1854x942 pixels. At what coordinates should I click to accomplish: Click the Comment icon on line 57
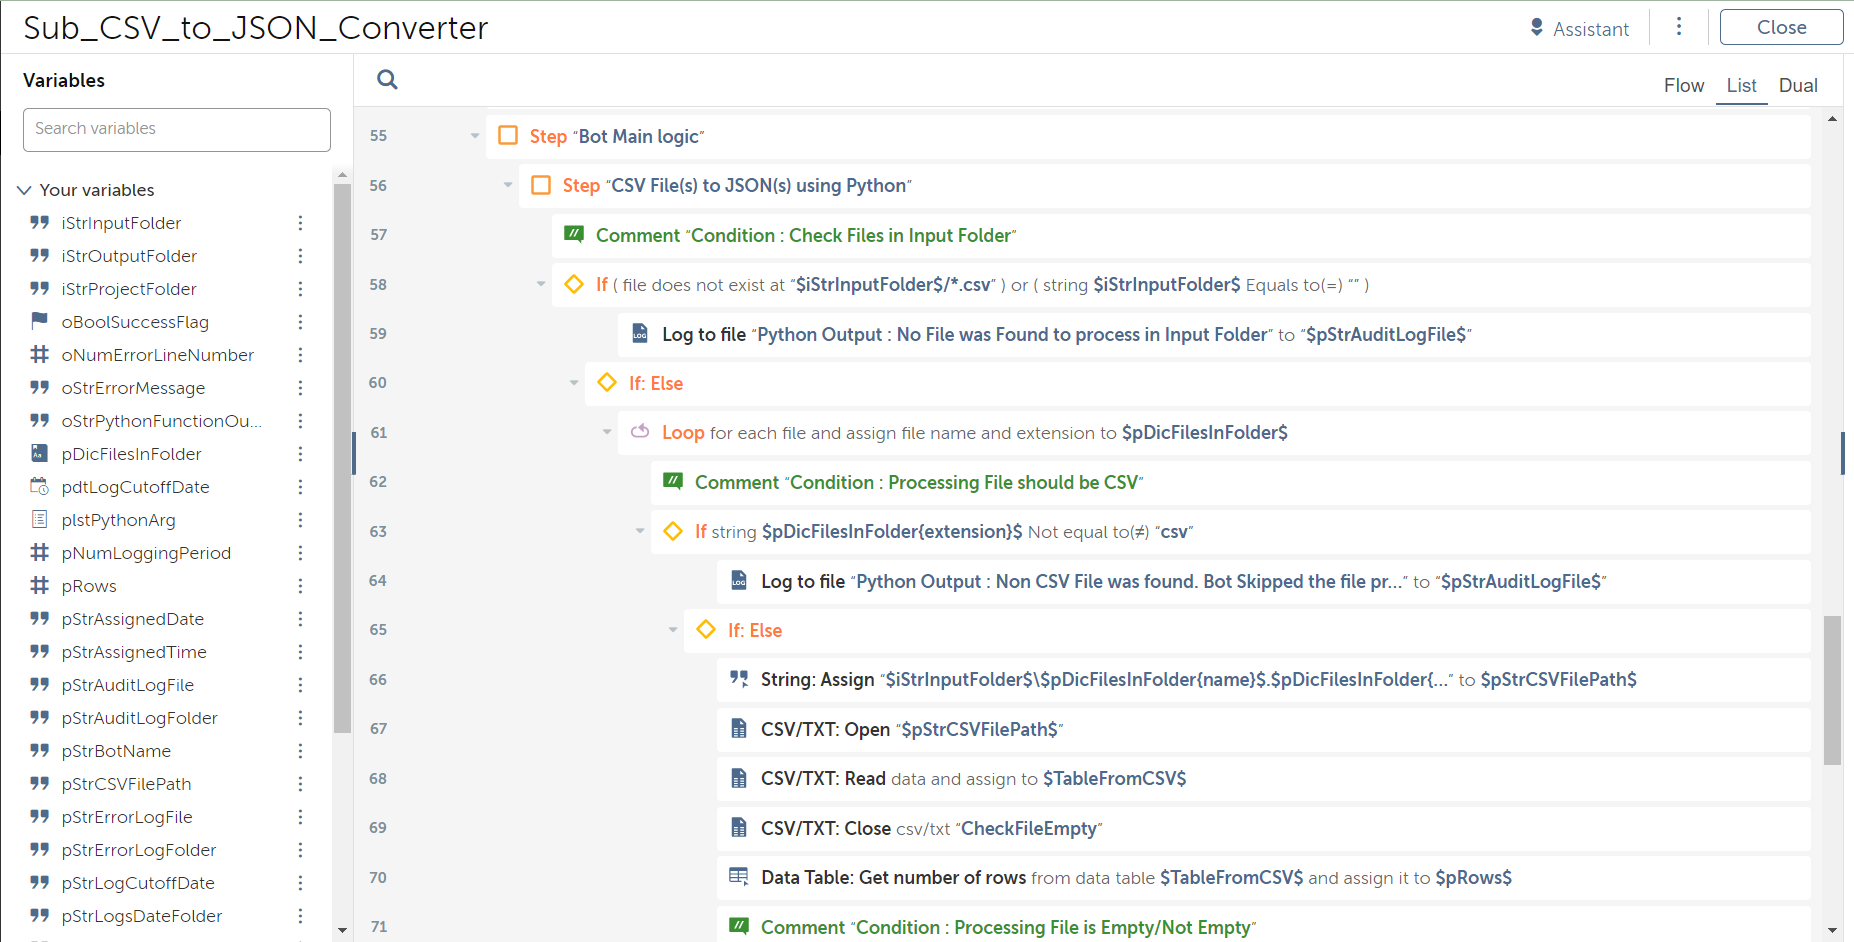574,235
